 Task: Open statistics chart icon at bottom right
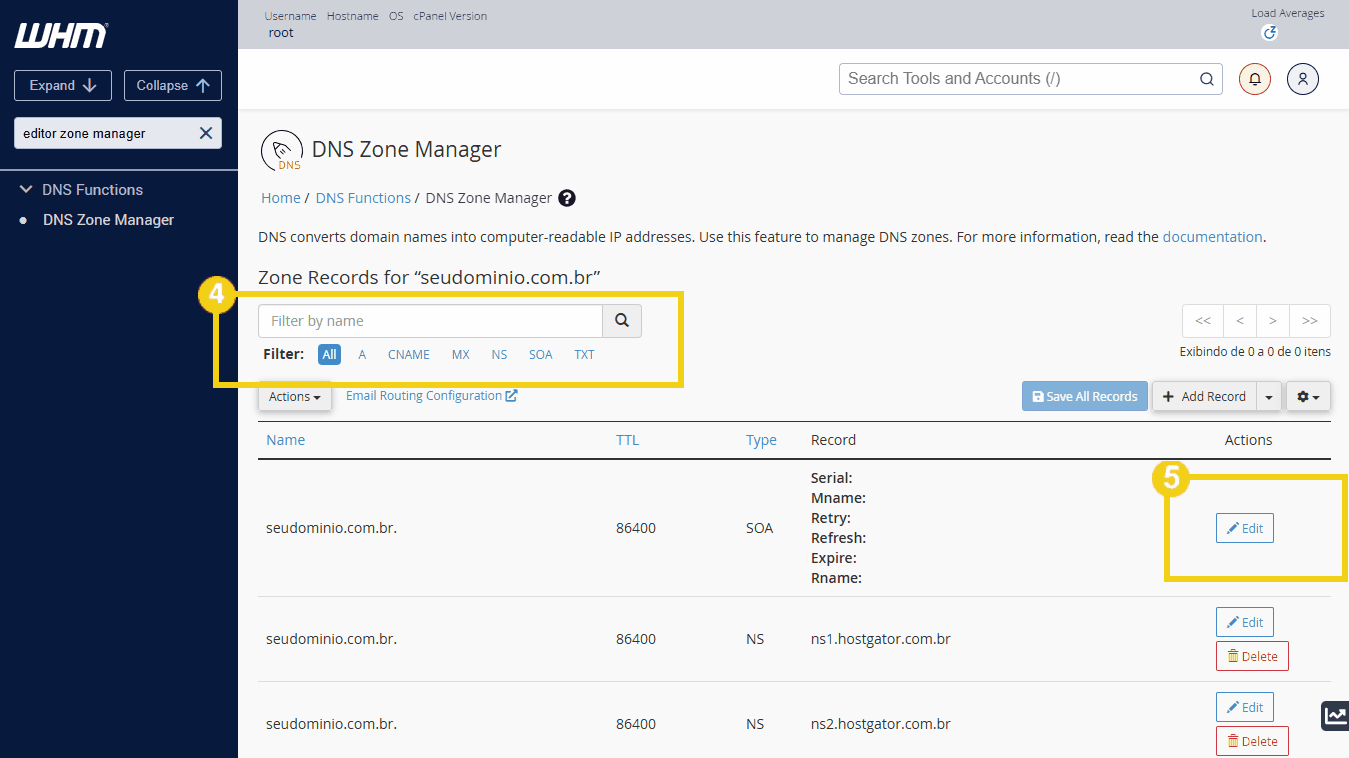coord(1335,716)
